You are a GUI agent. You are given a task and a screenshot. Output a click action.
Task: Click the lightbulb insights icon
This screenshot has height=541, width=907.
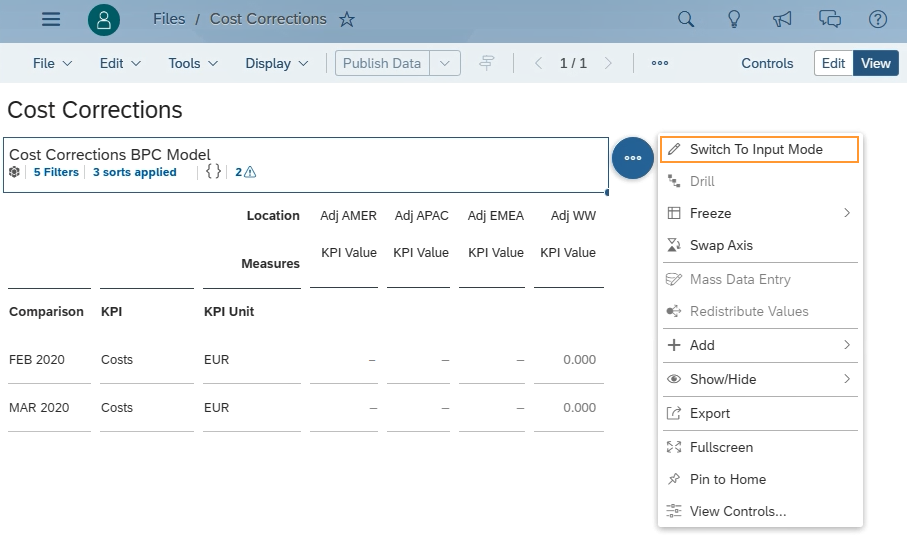(733, 20)
